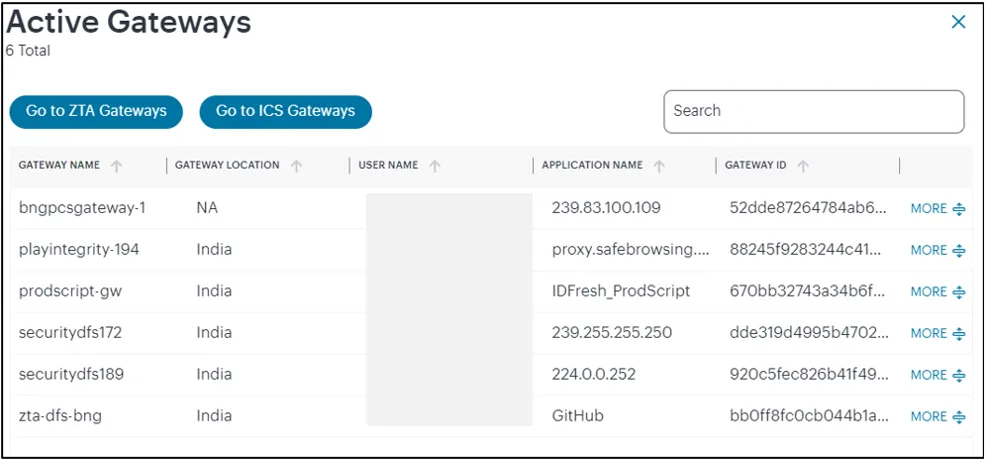Sort by Gateway Location arrow icon
This screenshot has width=985, height=459.
[x=297, y=166]
